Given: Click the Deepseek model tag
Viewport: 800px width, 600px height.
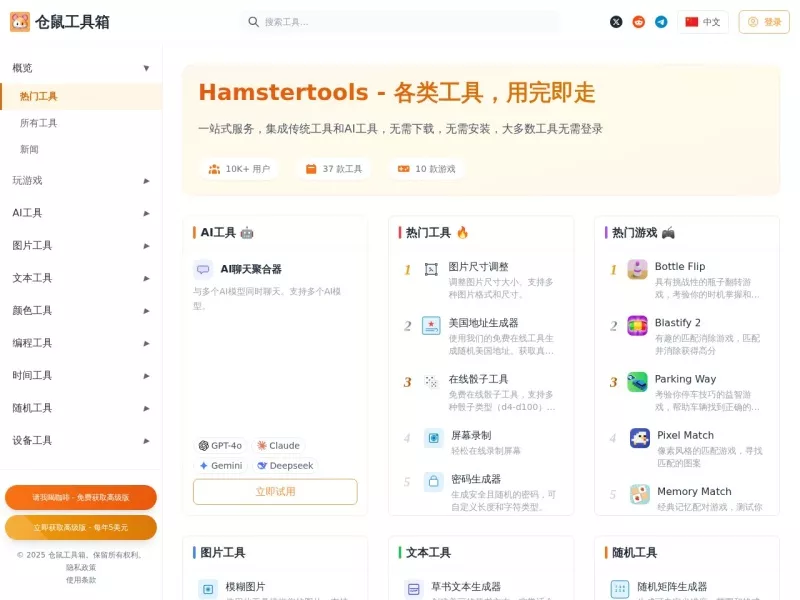Looking at the screenshot, I should tap(285, 466).
